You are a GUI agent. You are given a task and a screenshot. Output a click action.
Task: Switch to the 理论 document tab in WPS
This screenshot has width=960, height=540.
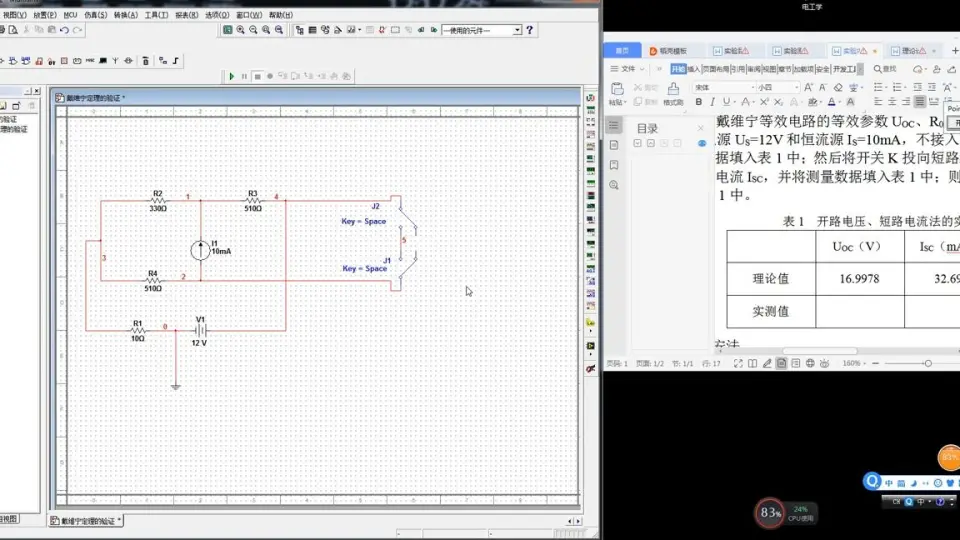tap(913, 51)
